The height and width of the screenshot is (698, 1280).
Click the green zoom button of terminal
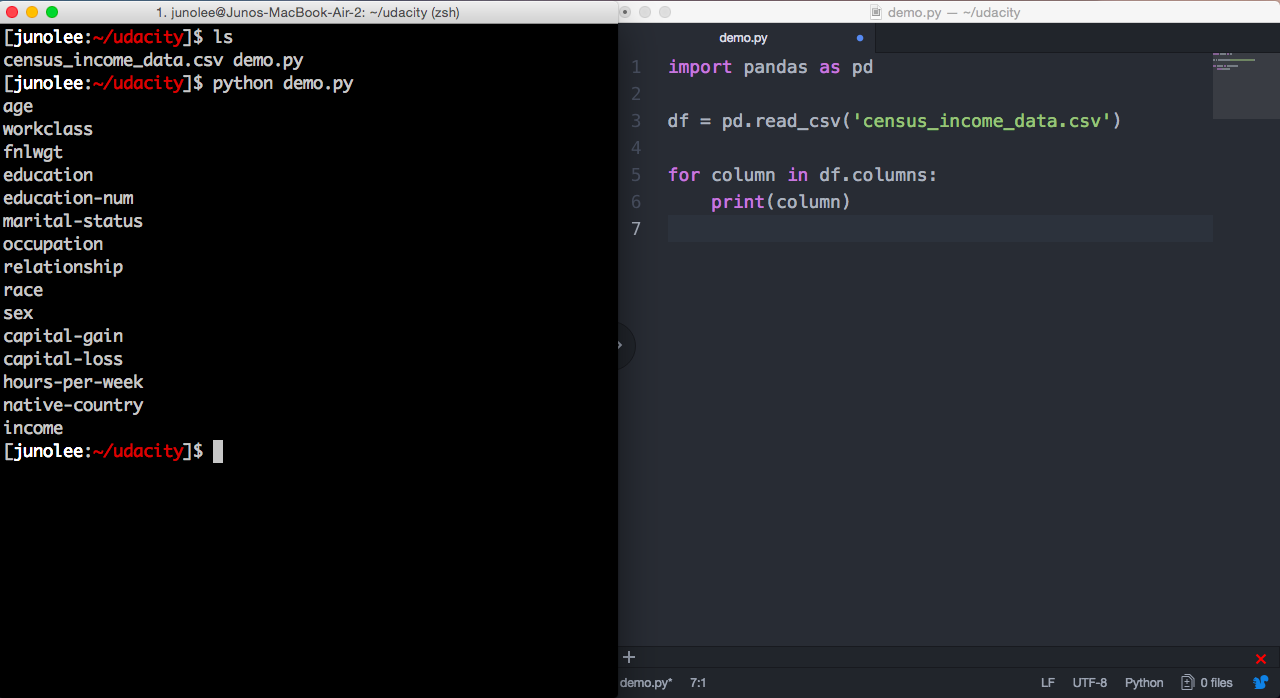point(52,12)
